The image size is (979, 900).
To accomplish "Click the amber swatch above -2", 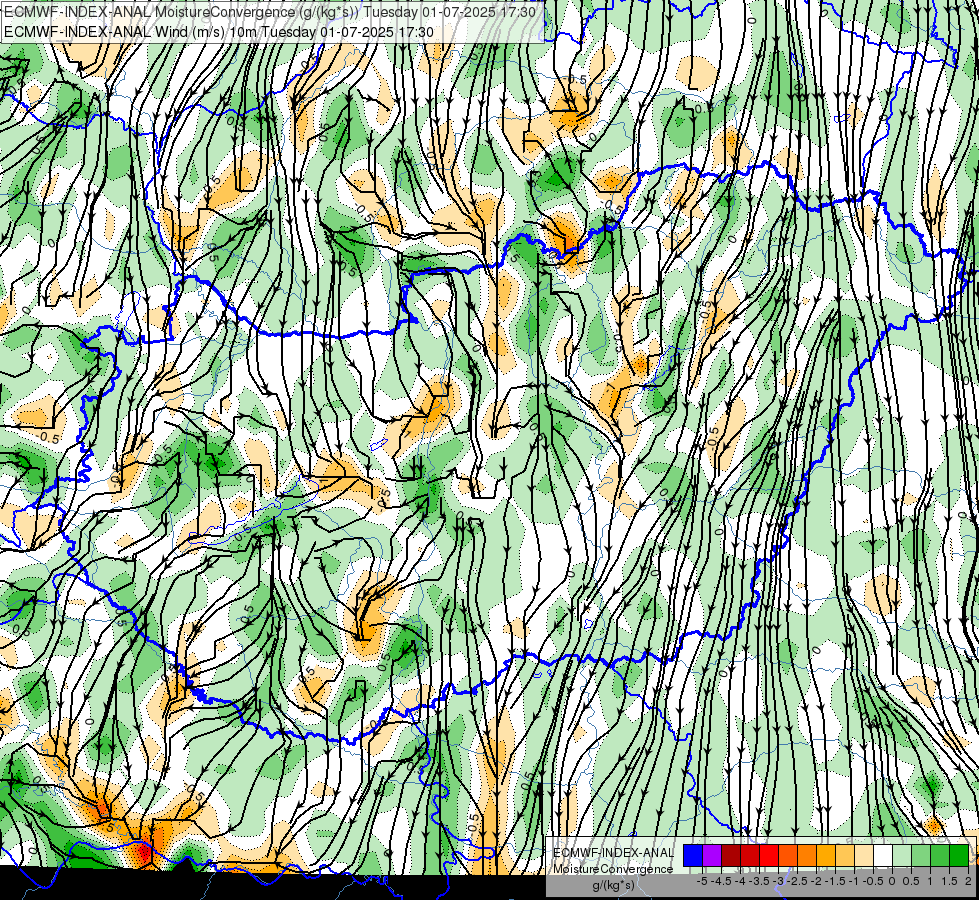I will tap(825, 856).
